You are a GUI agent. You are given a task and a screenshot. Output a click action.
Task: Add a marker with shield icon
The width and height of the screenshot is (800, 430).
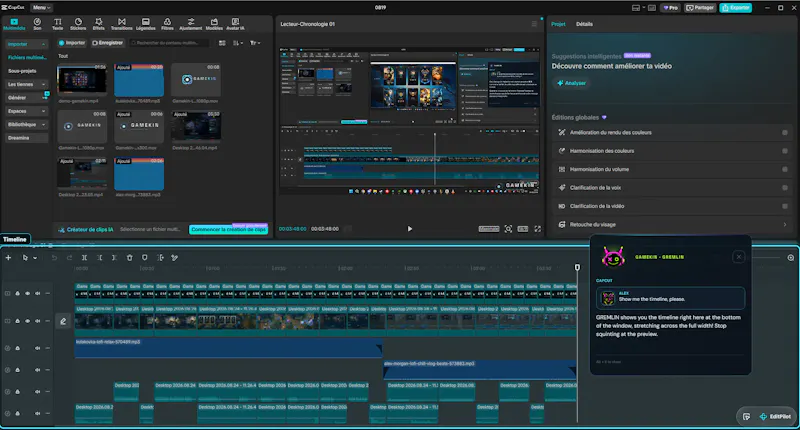tap(144, 258)
